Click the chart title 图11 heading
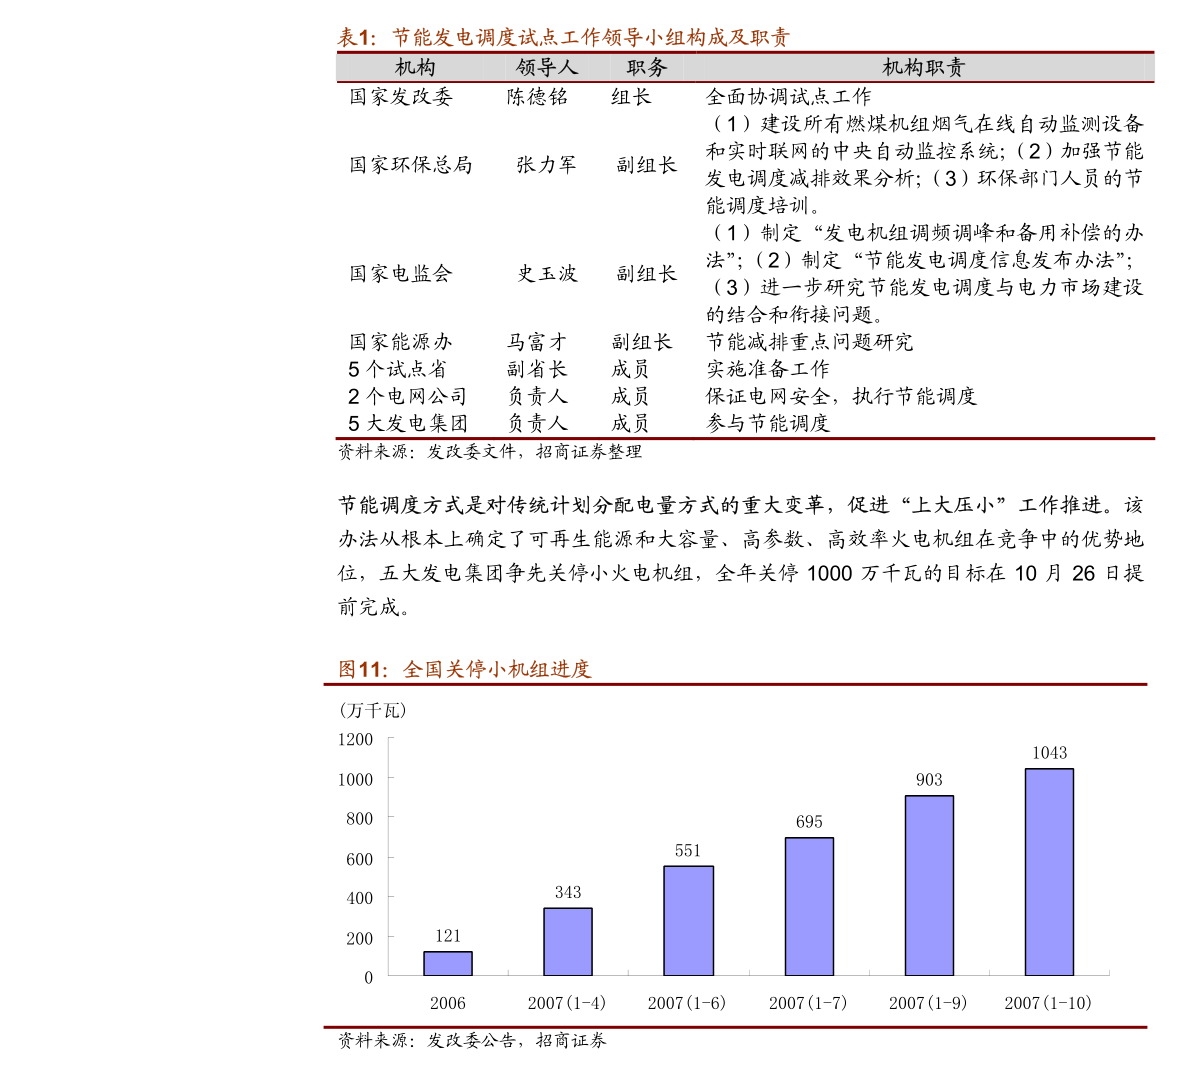Viewport: 1190px width, 1071px height. coord(464,669)
